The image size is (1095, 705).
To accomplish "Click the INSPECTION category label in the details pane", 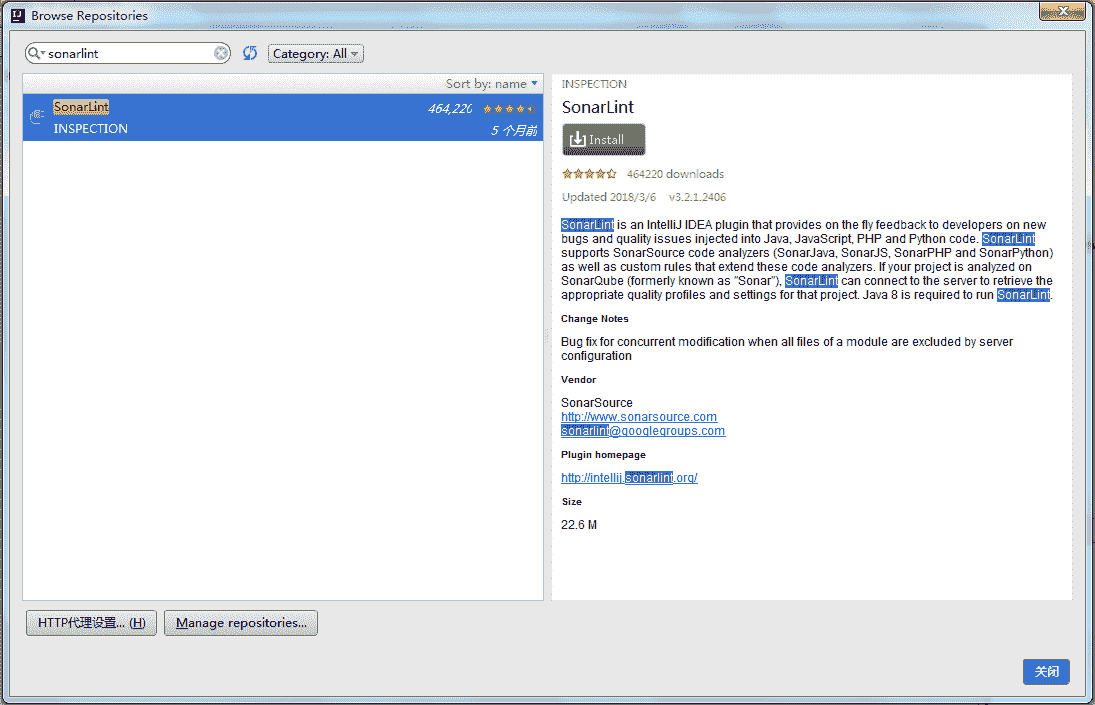I will pyautogui.click(x=594, y=84).
